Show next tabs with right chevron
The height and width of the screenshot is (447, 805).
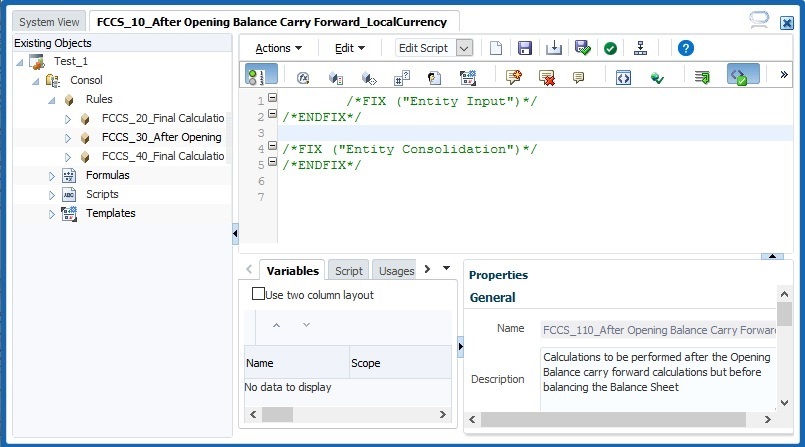(427, 269)
